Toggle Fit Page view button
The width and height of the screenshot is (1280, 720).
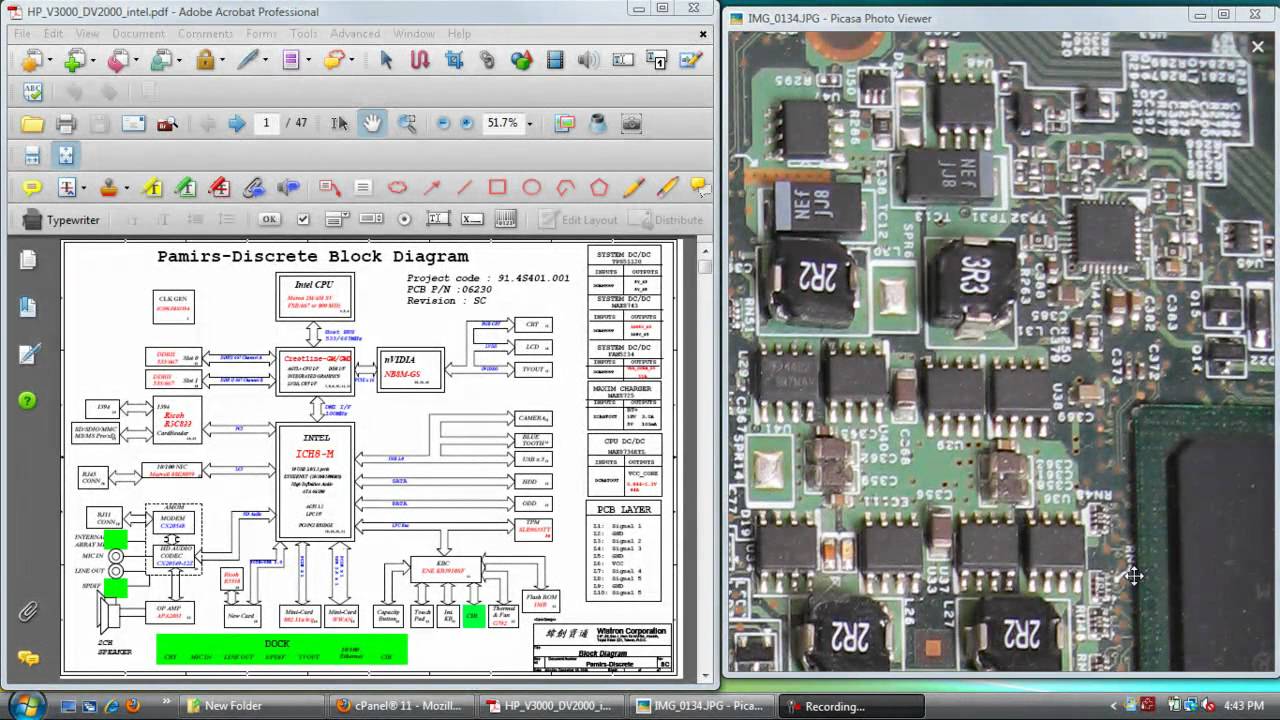coord(66,155)
